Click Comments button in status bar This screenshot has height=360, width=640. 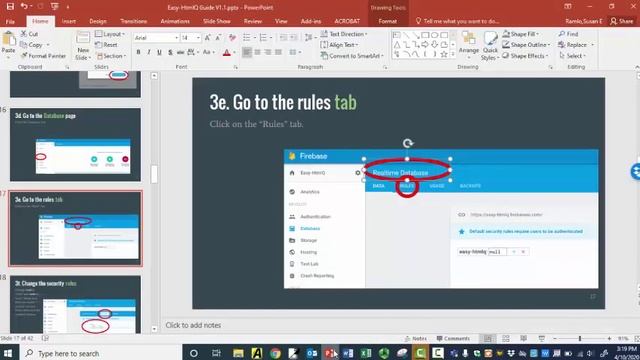[x=453, y=338]
